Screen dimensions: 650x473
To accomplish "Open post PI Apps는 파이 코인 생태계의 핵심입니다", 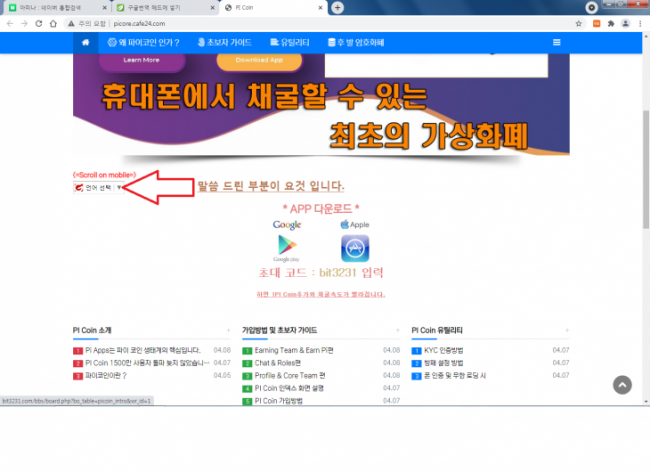I will pyautogui.click(x=143, y=350).
